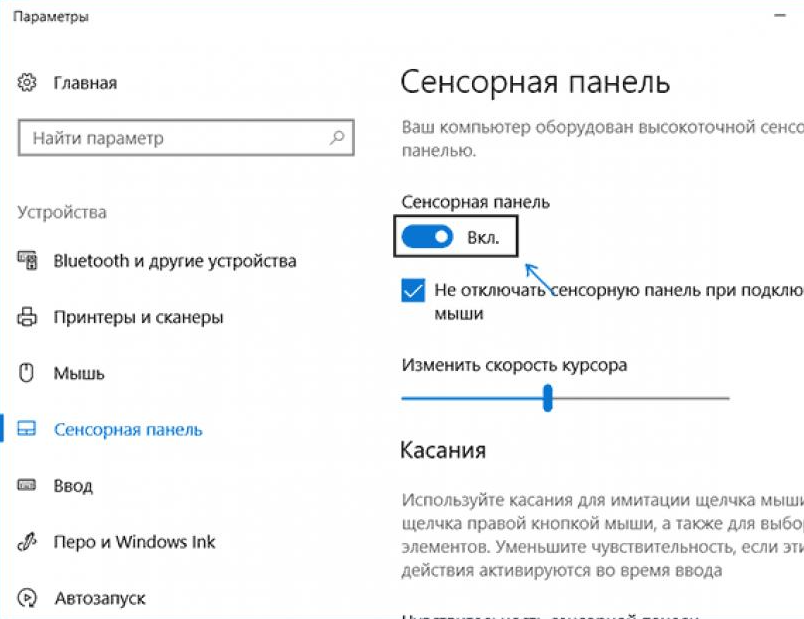Click the mouse icon in sidebar
Screen dimensions: 804x619
pyautogui.click(x=28, y=373)
